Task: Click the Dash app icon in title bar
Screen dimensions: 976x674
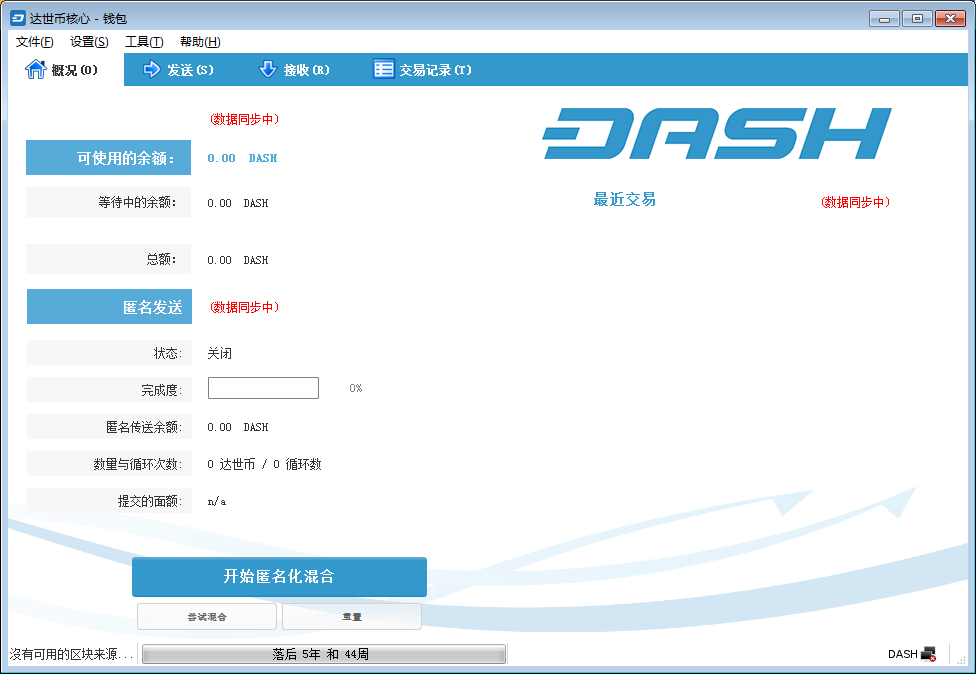Action: [x=18, y=18]
